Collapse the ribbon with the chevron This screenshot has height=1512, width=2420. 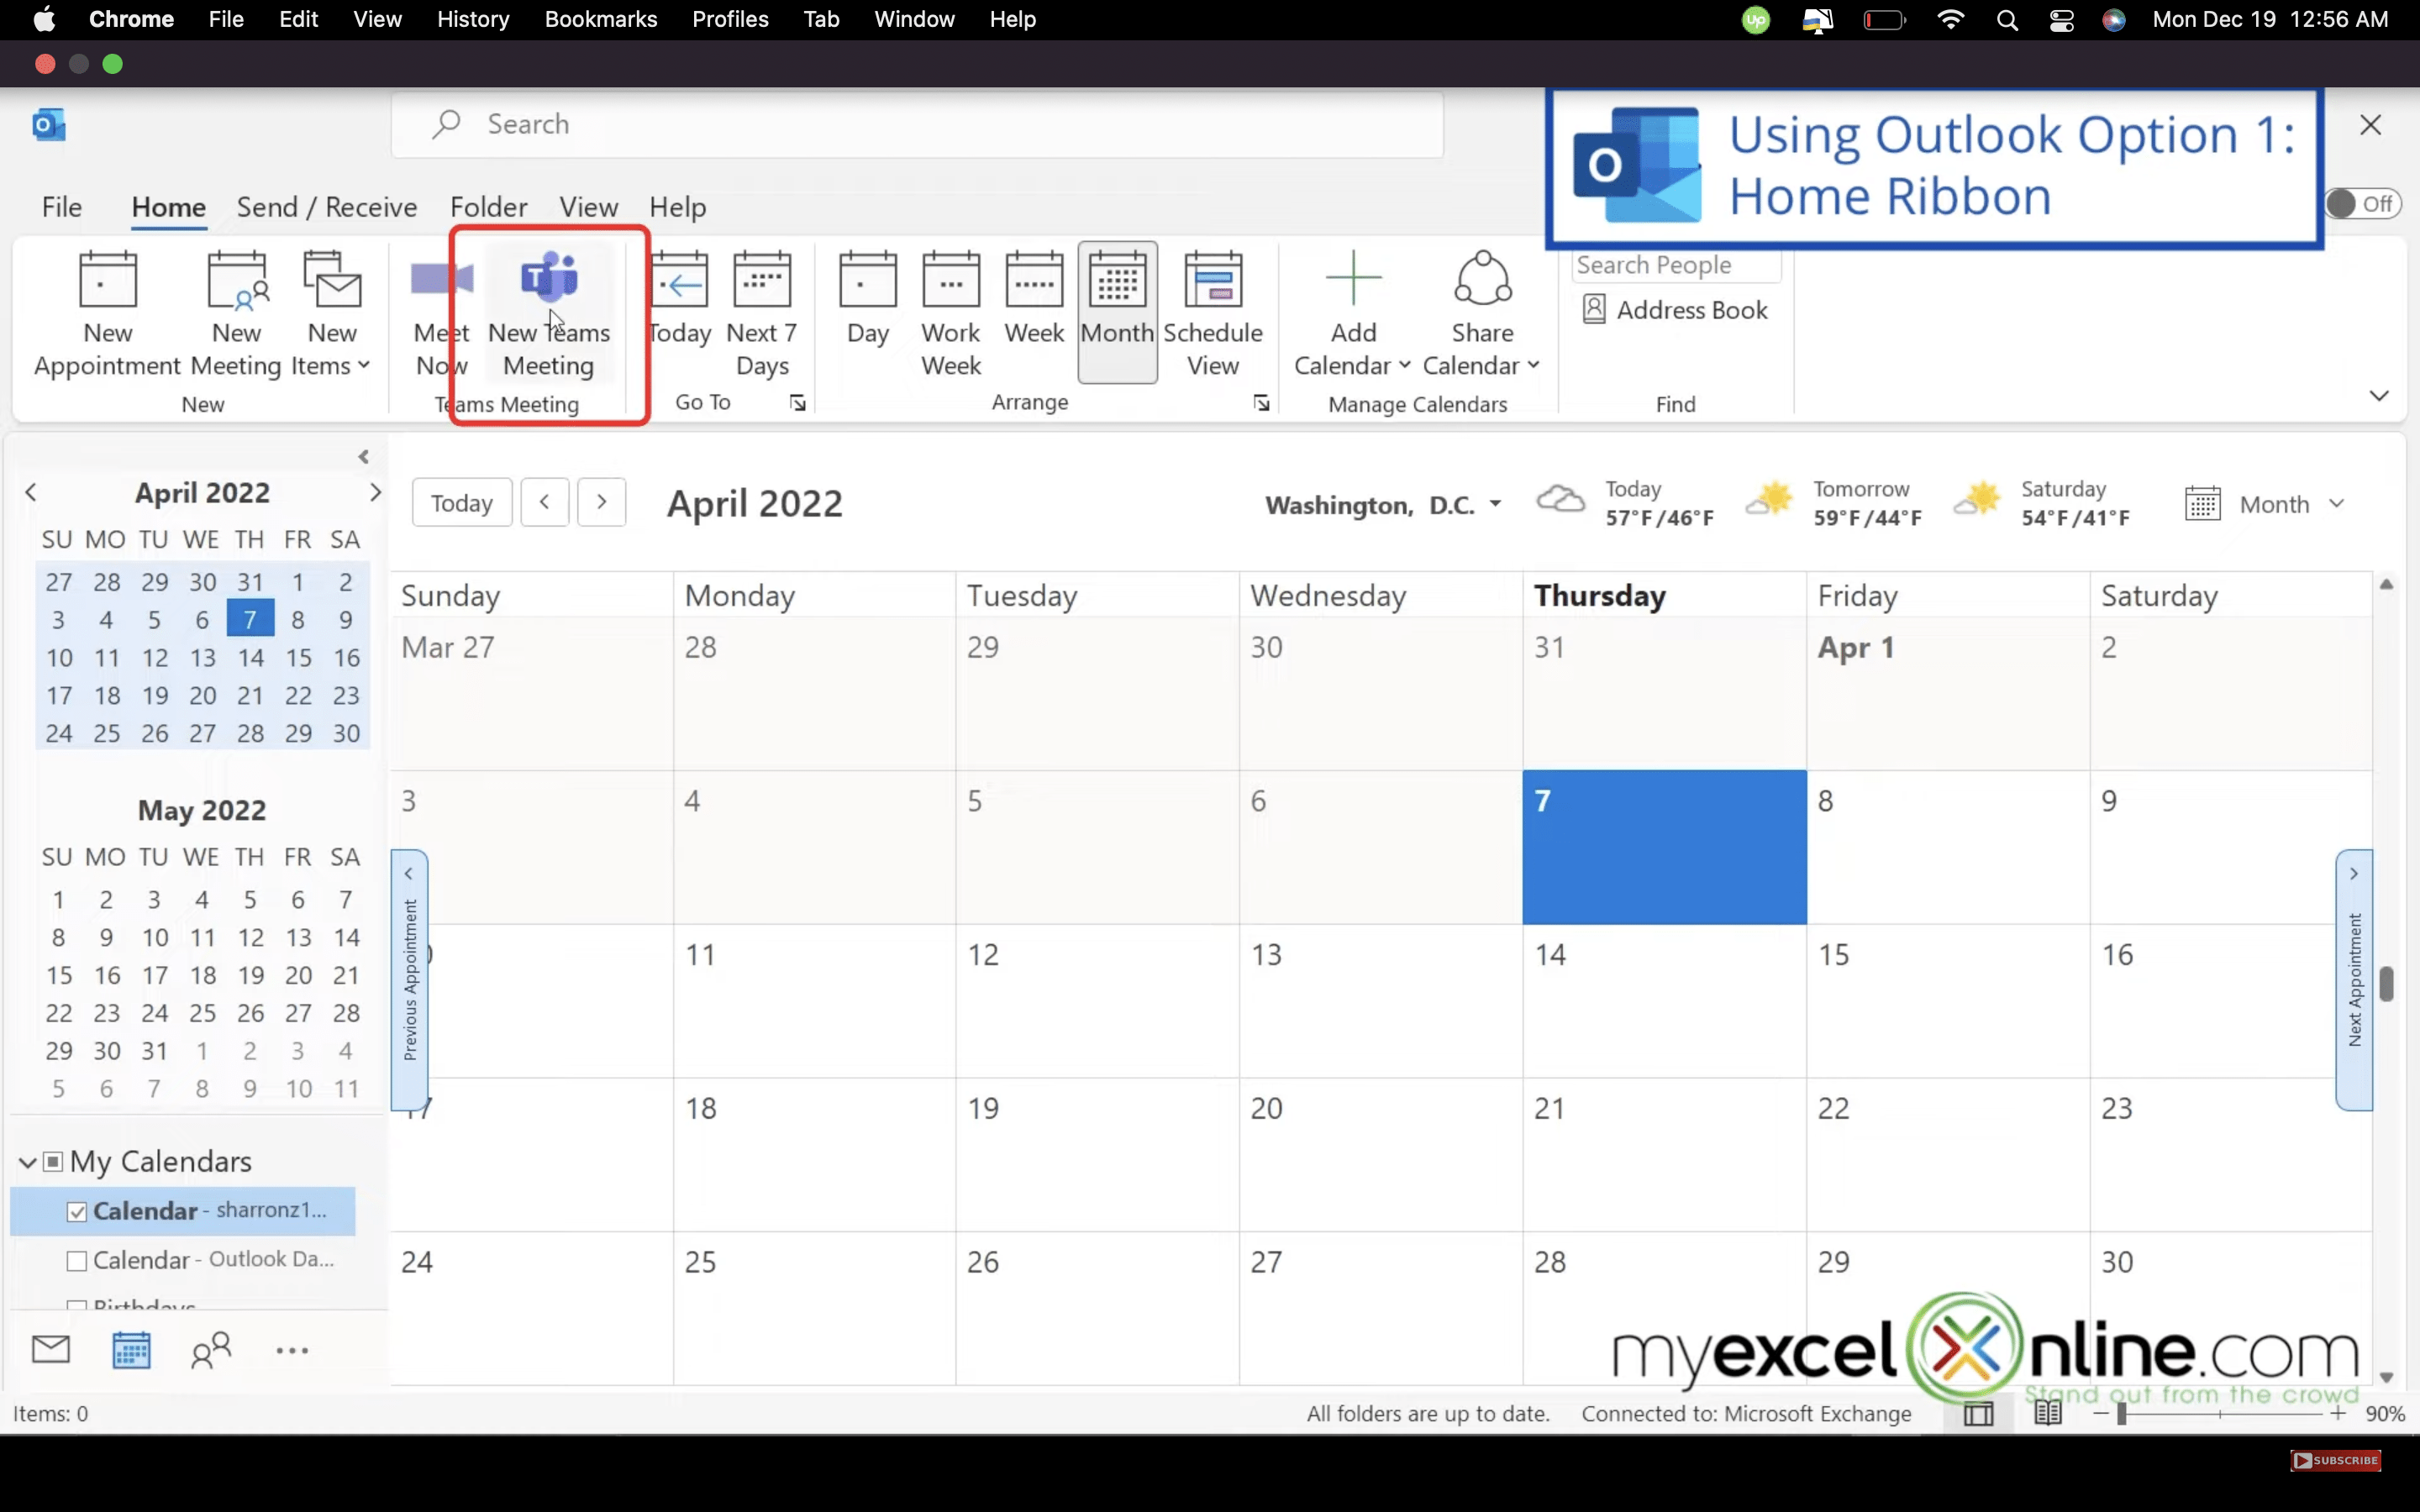[2379, 395]
